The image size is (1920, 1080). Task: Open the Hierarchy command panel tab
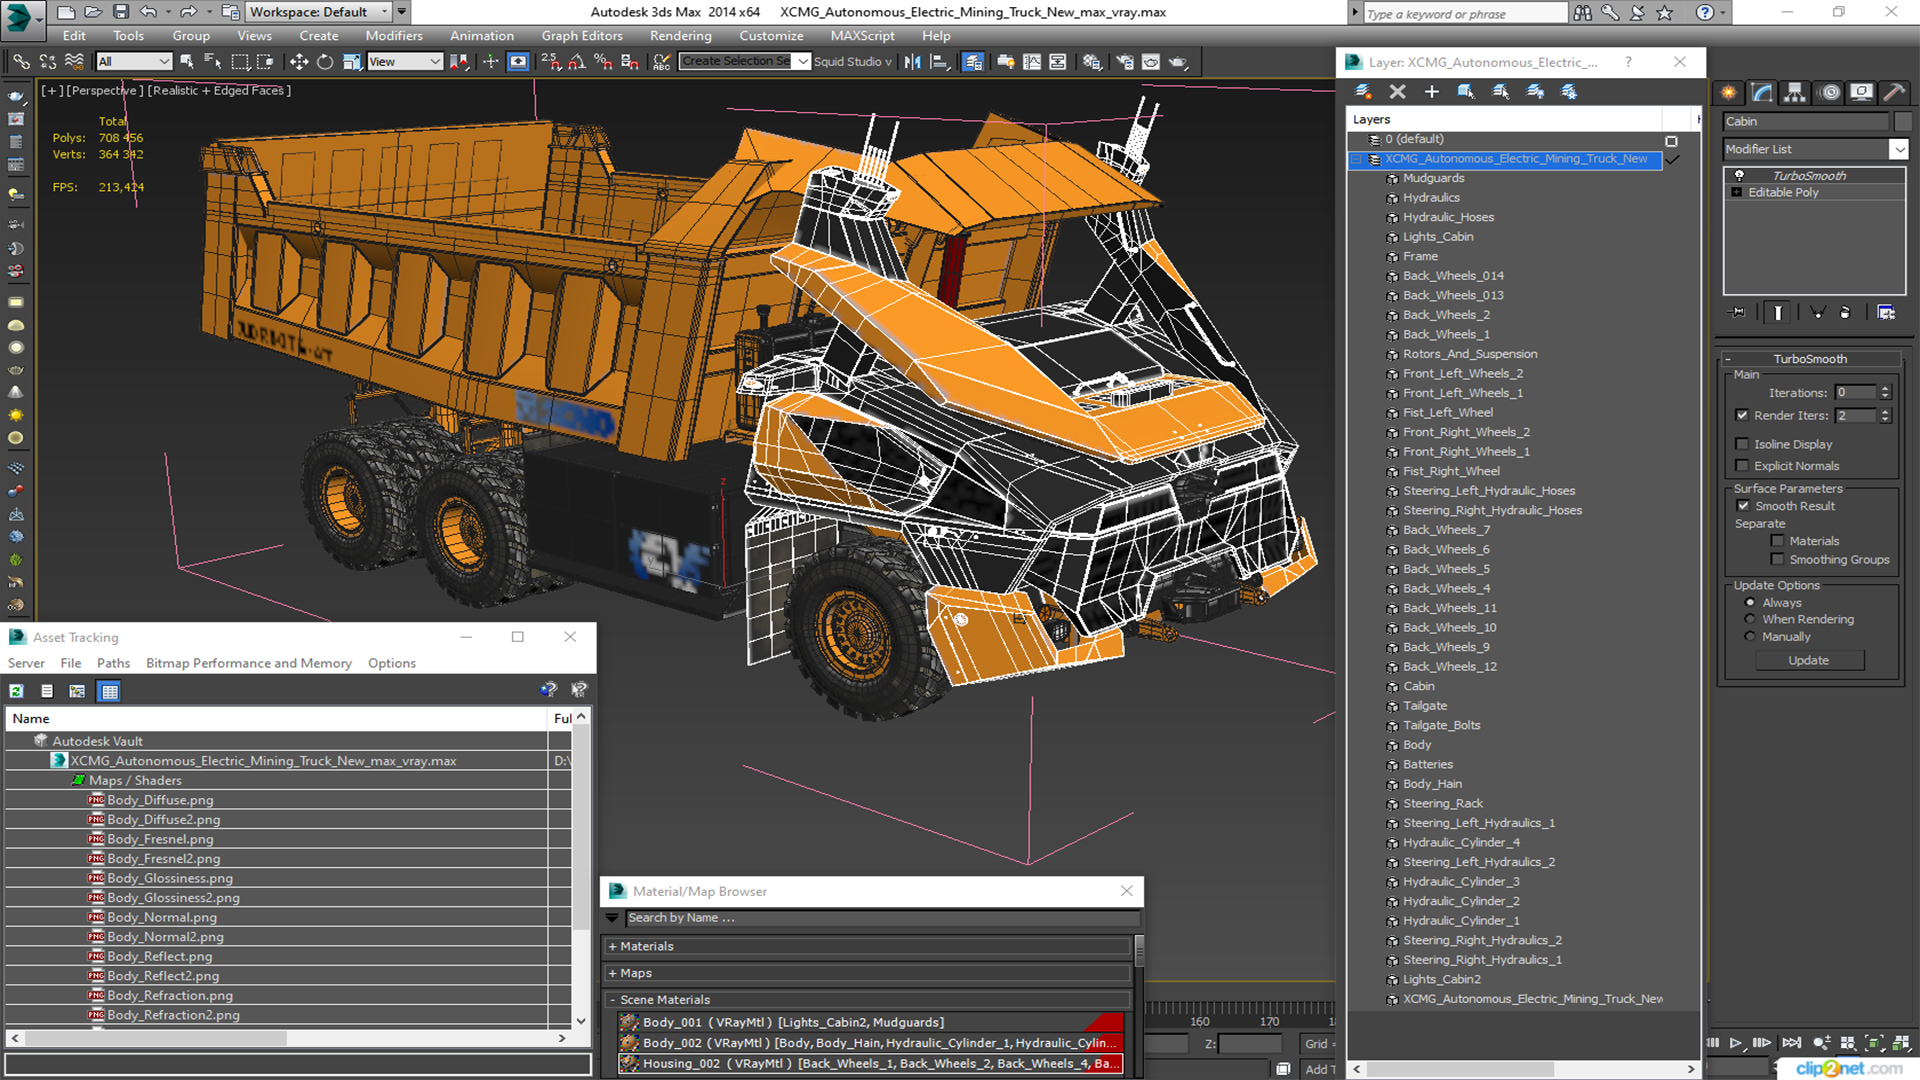click(x=1796, y=93)
